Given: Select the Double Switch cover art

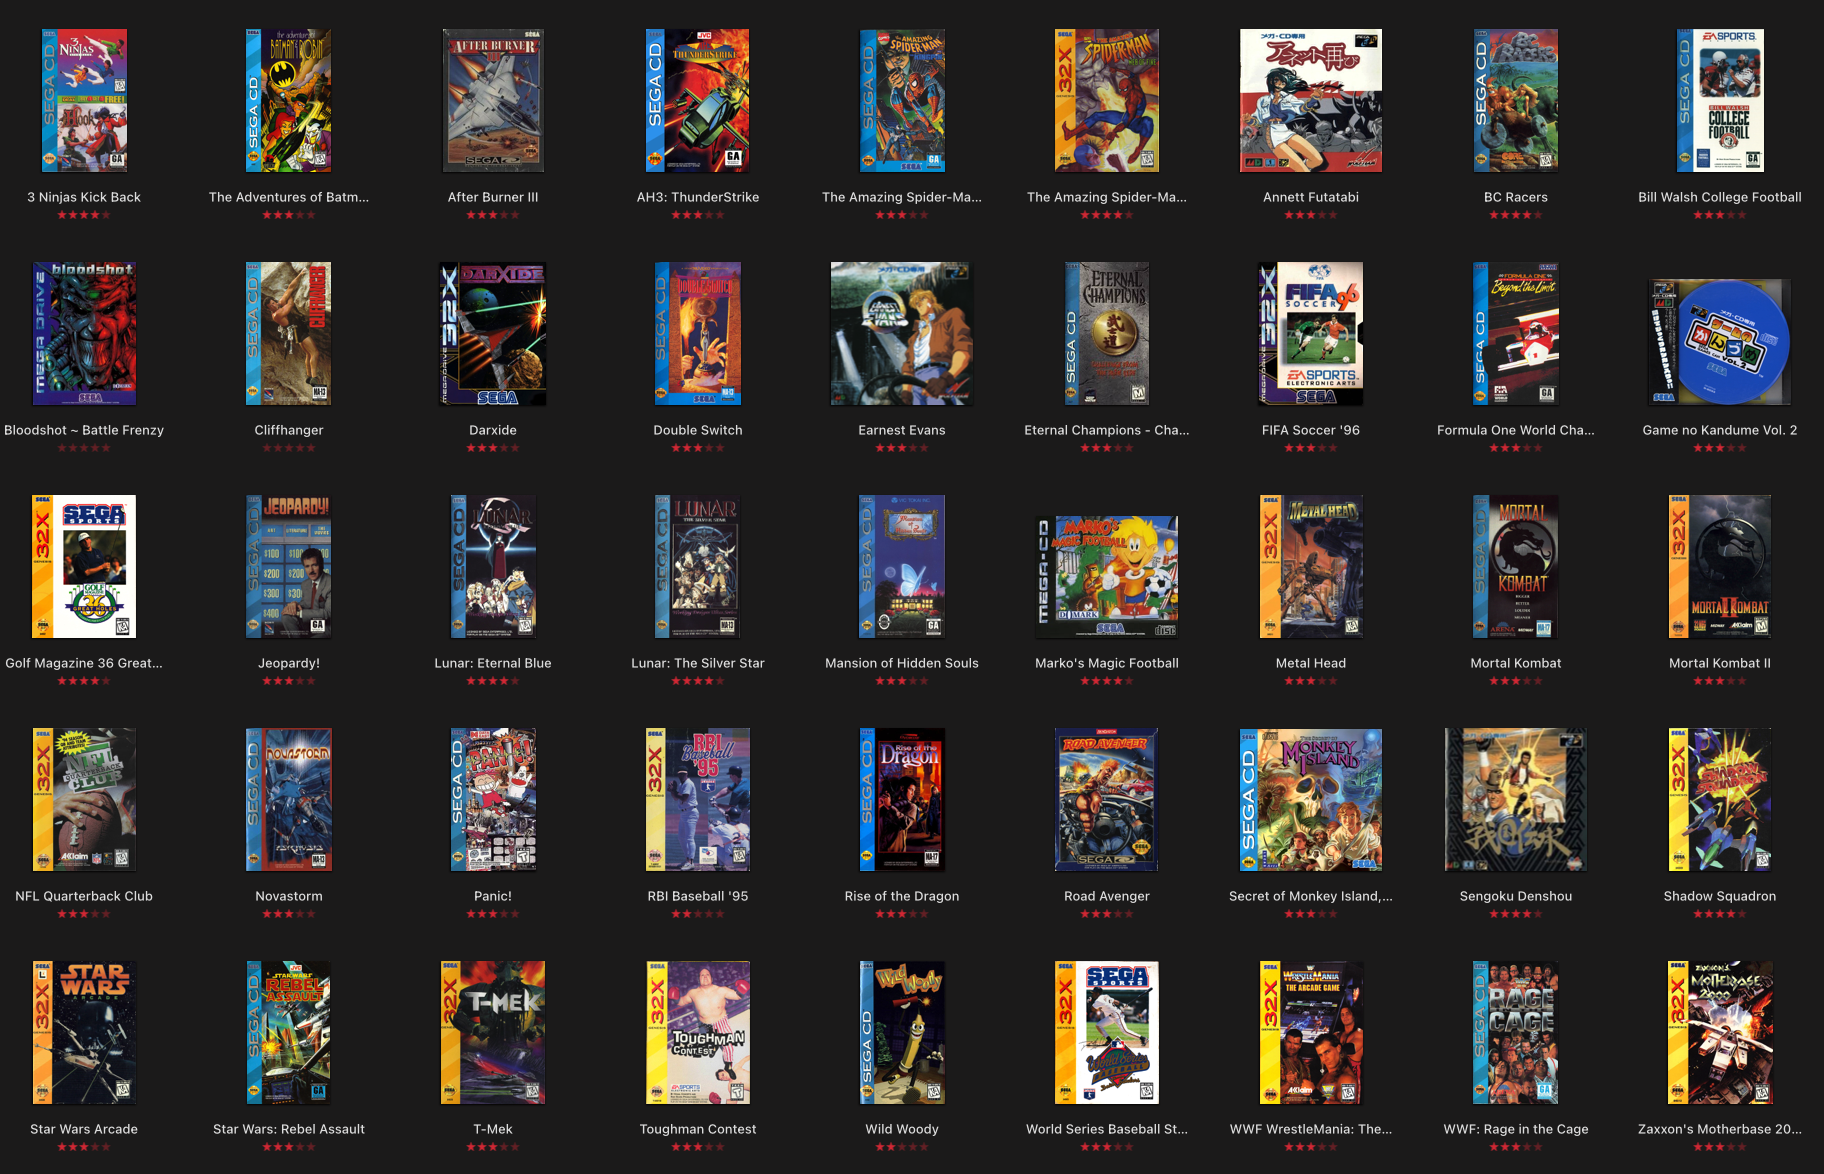Looking at the screenshot, I should [x=698, y=333].
